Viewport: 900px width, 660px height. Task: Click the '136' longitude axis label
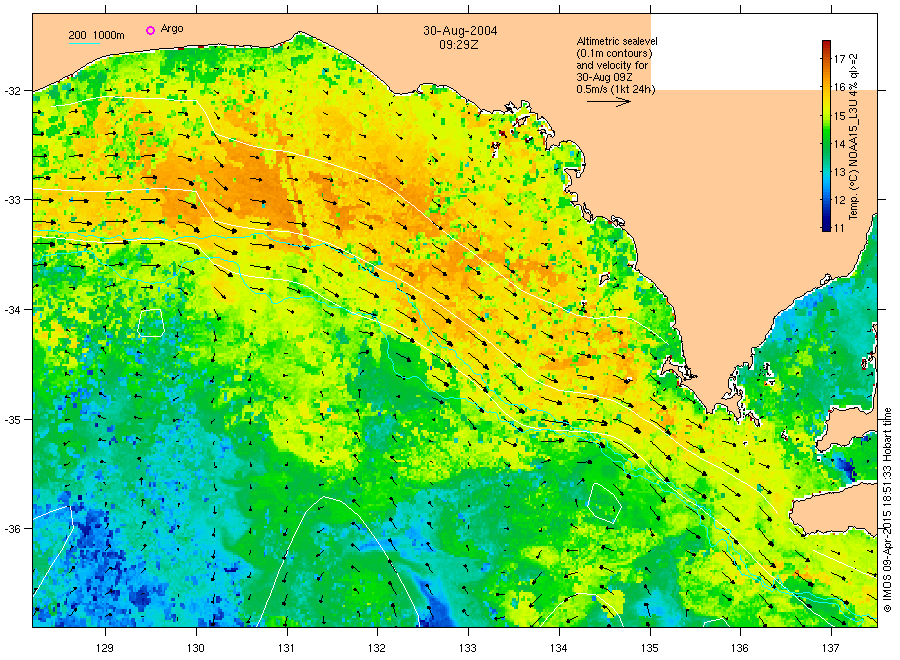[740, 648]
